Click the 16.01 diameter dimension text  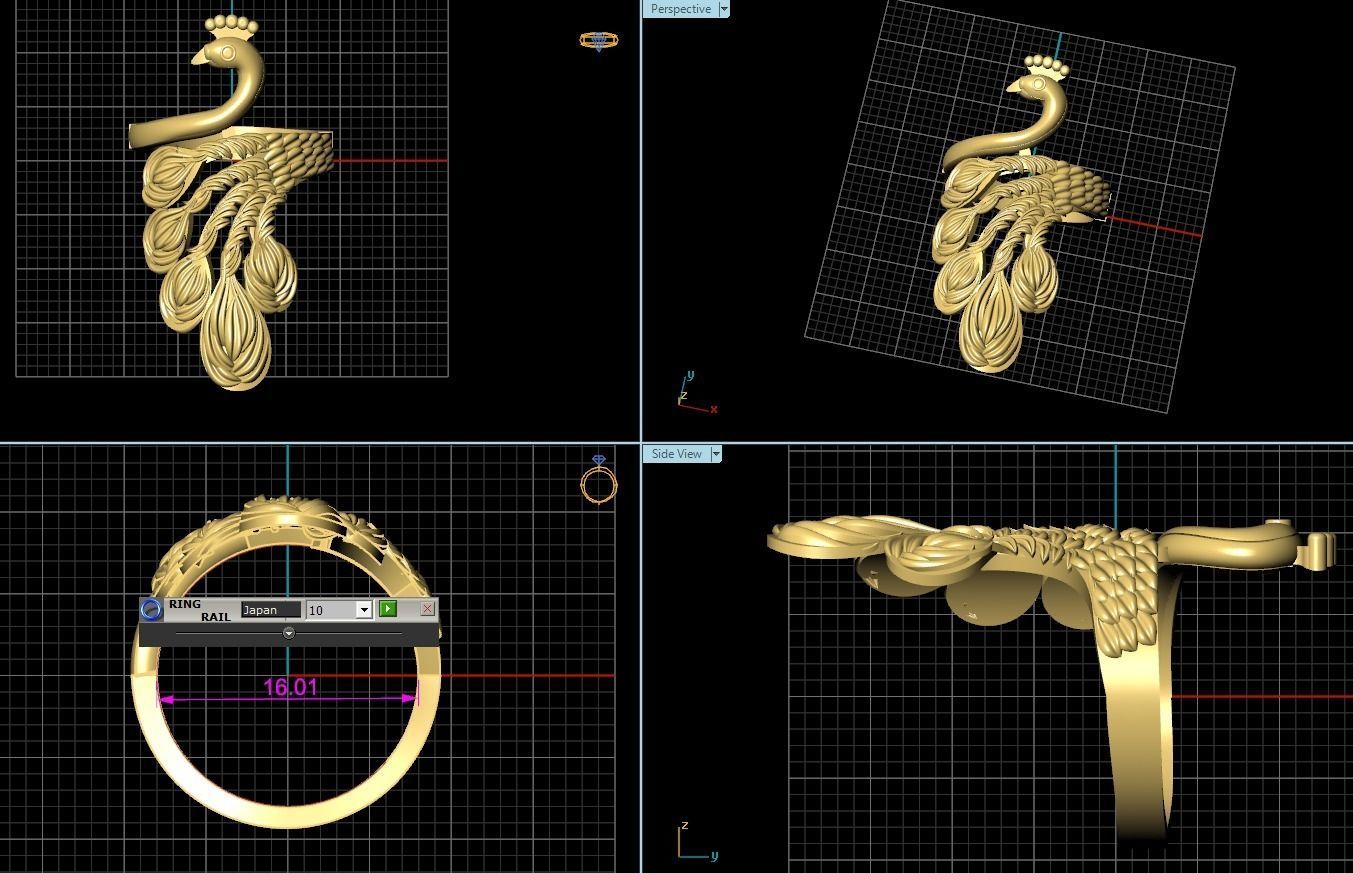pyautogui.click(x=291, y=687)
